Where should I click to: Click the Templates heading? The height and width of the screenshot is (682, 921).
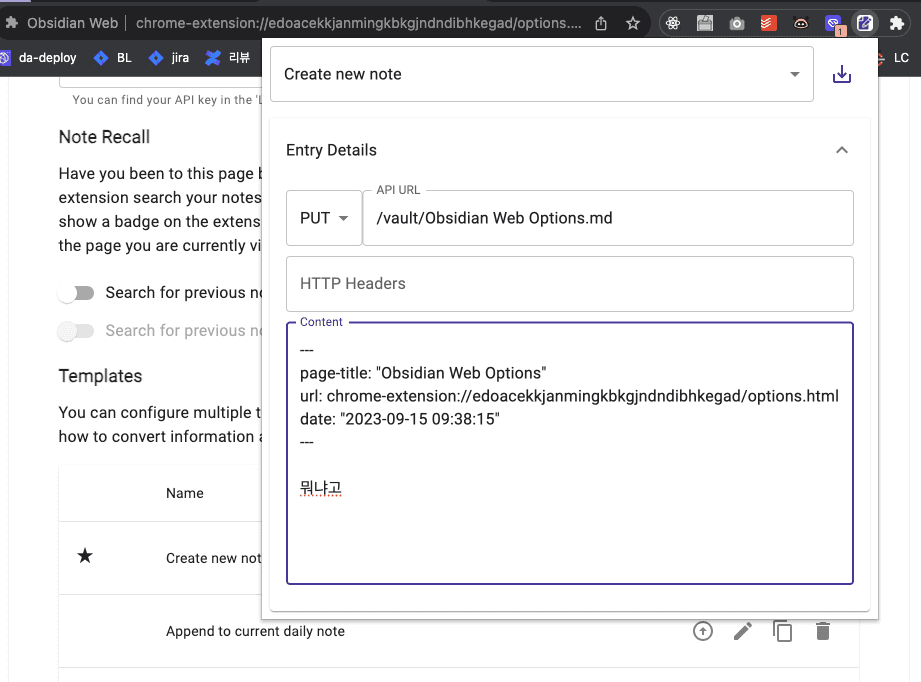pyautogui.click(x=100, y=376)
